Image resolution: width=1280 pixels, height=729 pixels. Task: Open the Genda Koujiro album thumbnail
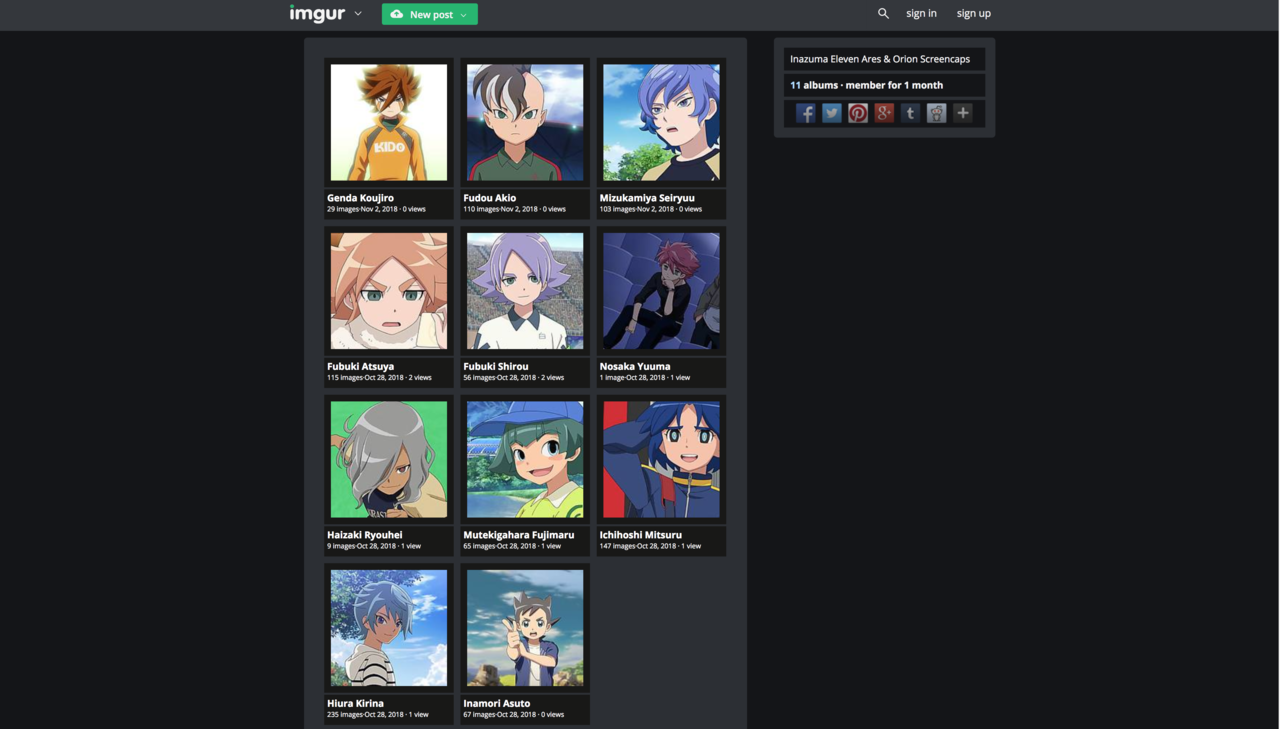389,123
